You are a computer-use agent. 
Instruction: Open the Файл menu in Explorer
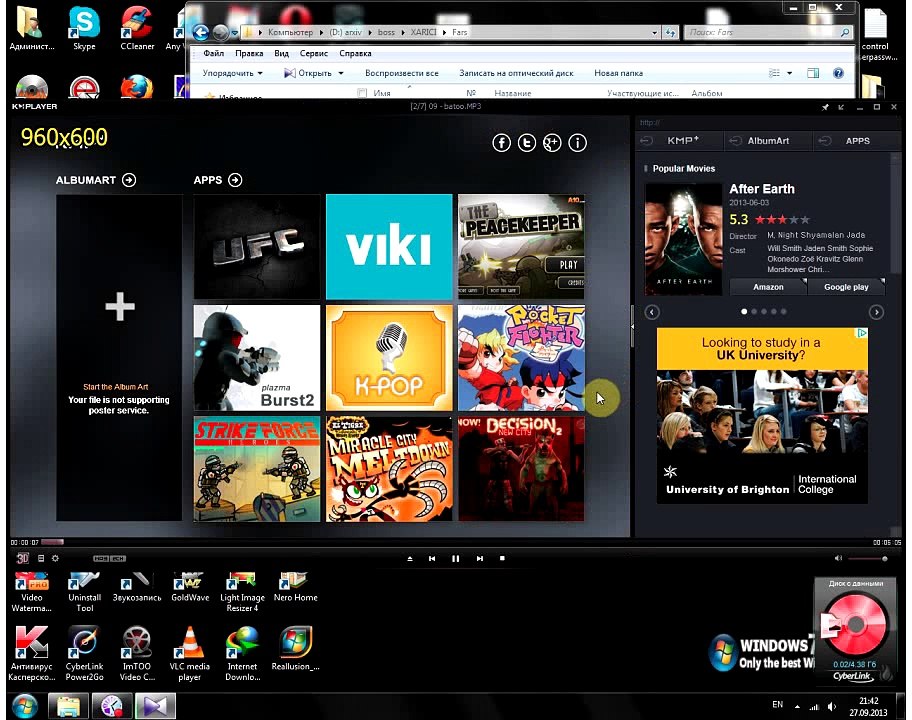pyautogui.click(x=213, y=54)
